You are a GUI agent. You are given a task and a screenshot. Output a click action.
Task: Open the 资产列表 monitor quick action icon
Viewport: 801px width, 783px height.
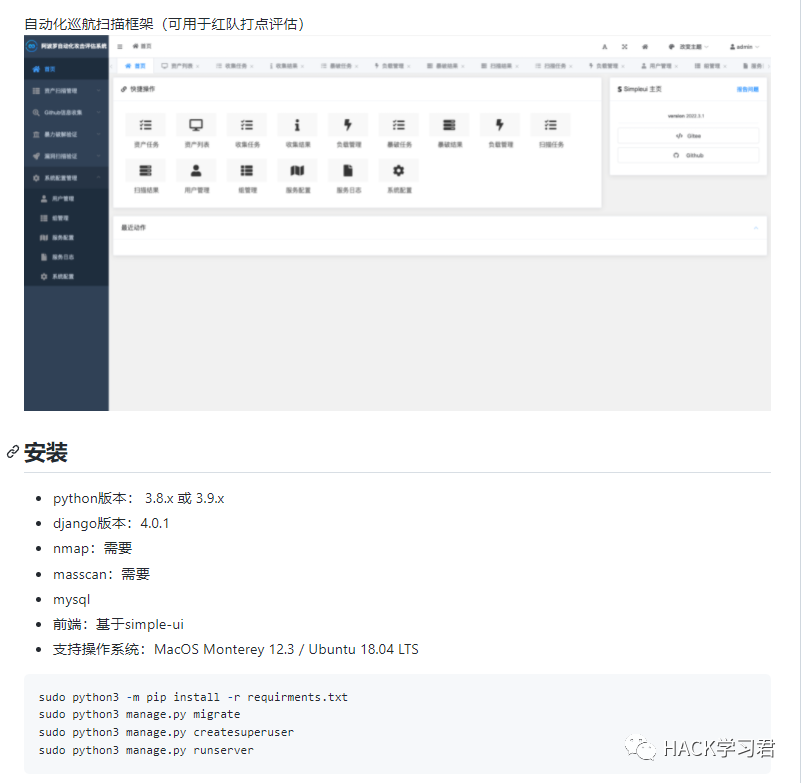[x=196, y=125]
